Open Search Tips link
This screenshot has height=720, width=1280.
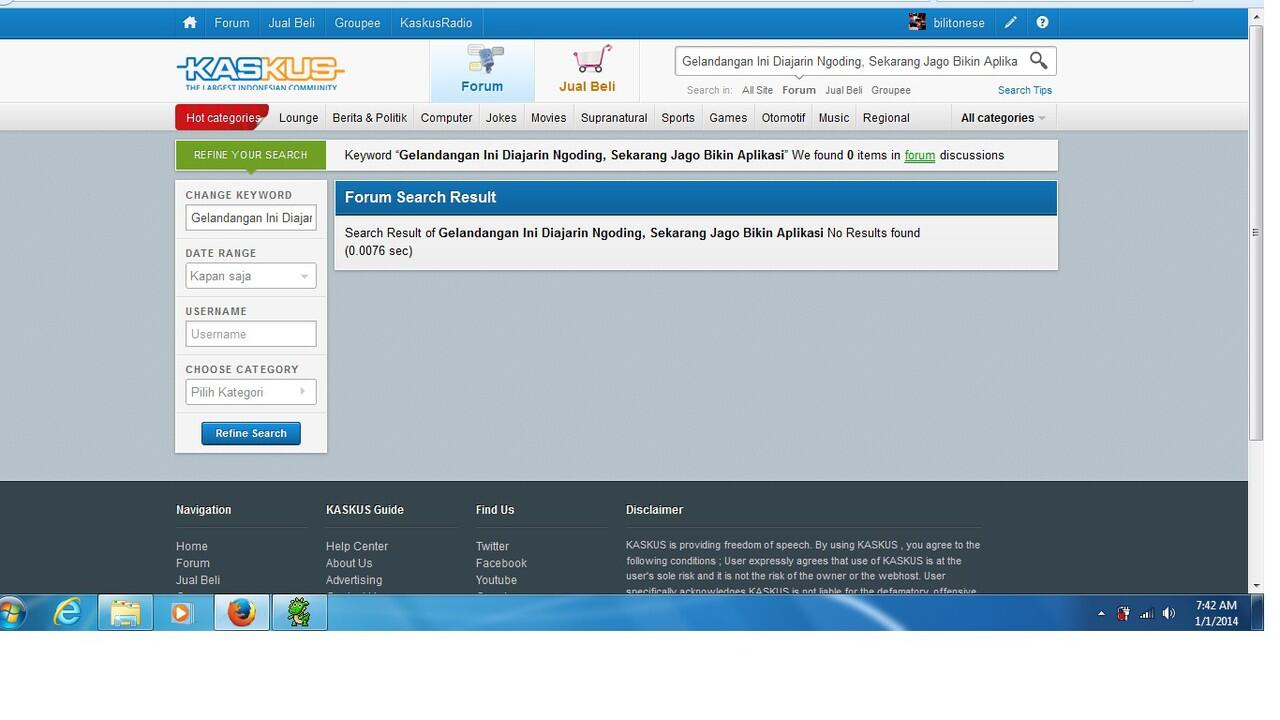1025,90
